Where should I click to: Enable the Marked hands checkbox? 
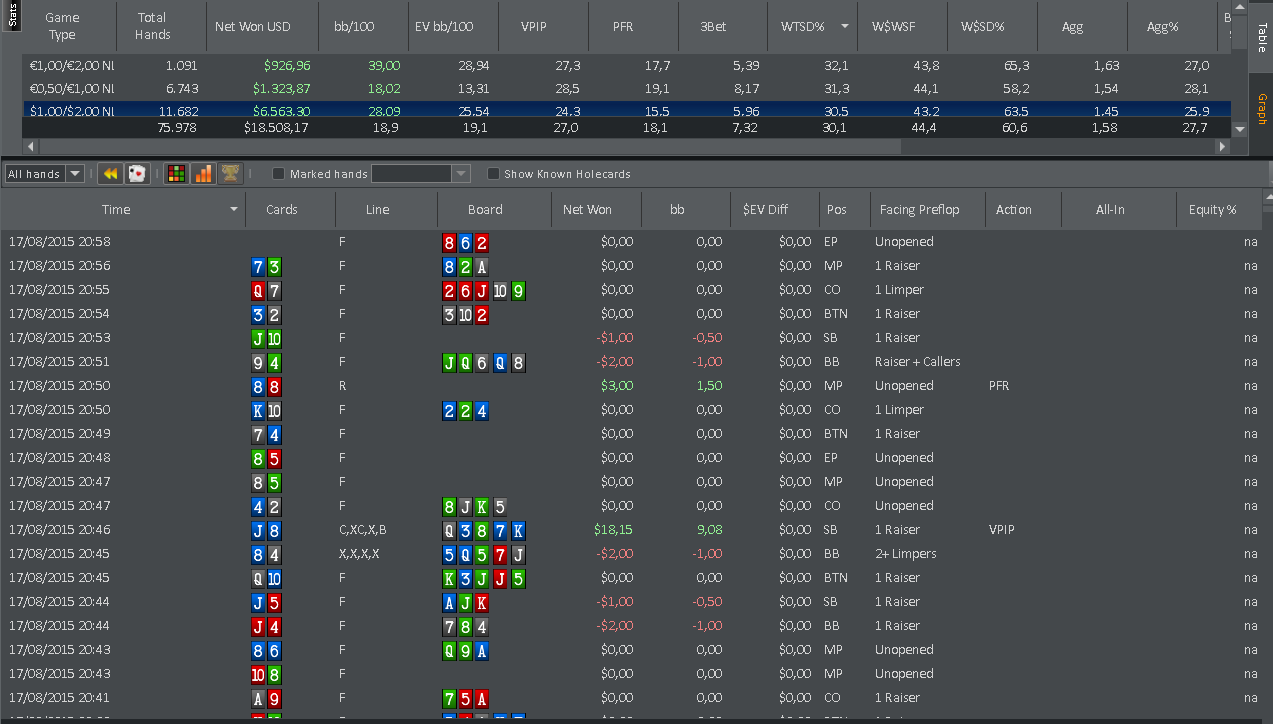point(279,174)
